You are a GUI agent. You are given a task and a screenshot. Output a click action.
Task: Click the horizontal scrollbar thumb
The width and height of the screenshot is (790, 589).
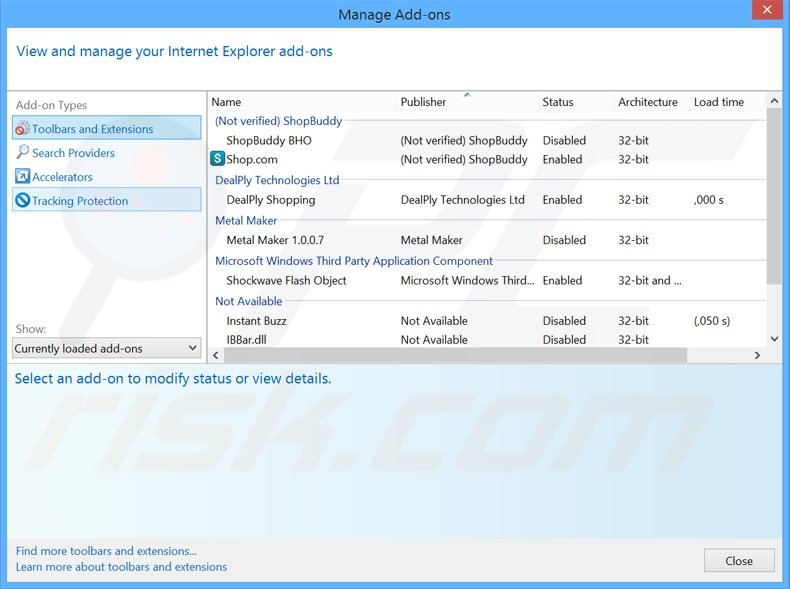455,355
